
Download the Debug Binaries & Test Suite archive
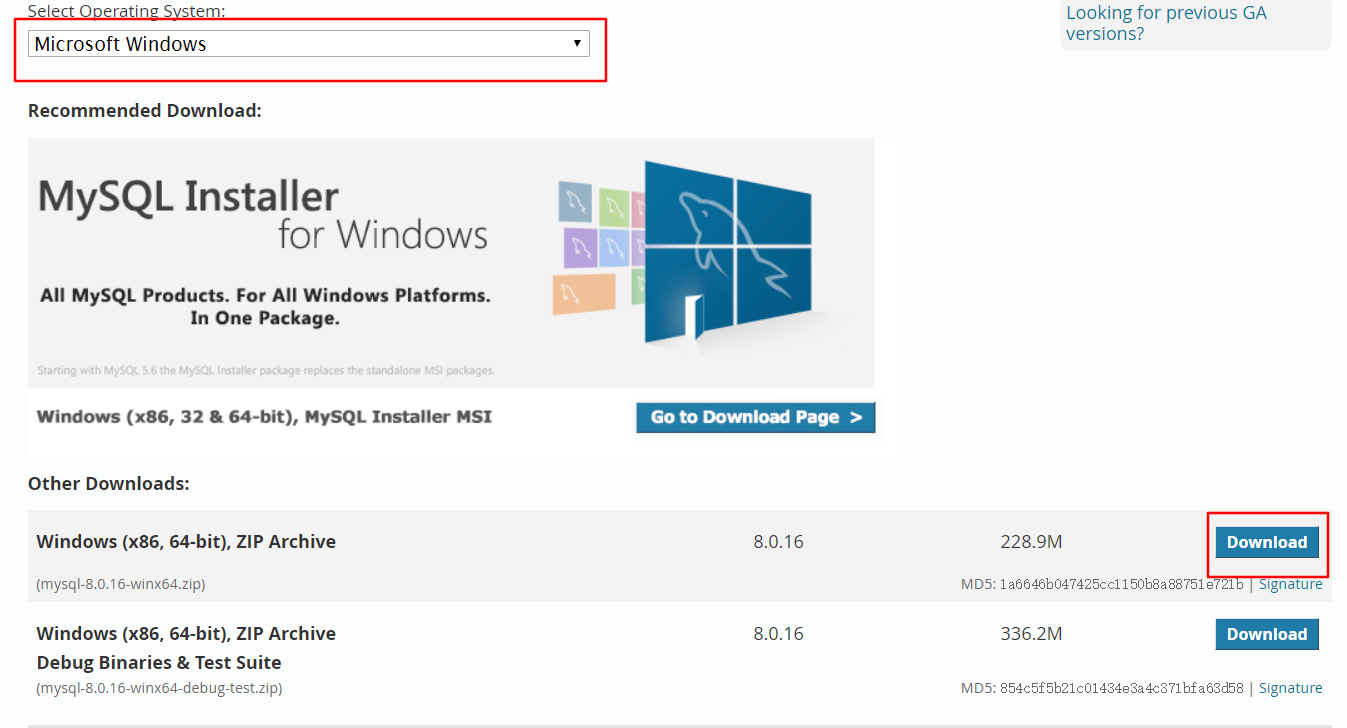pos(1267,634)
